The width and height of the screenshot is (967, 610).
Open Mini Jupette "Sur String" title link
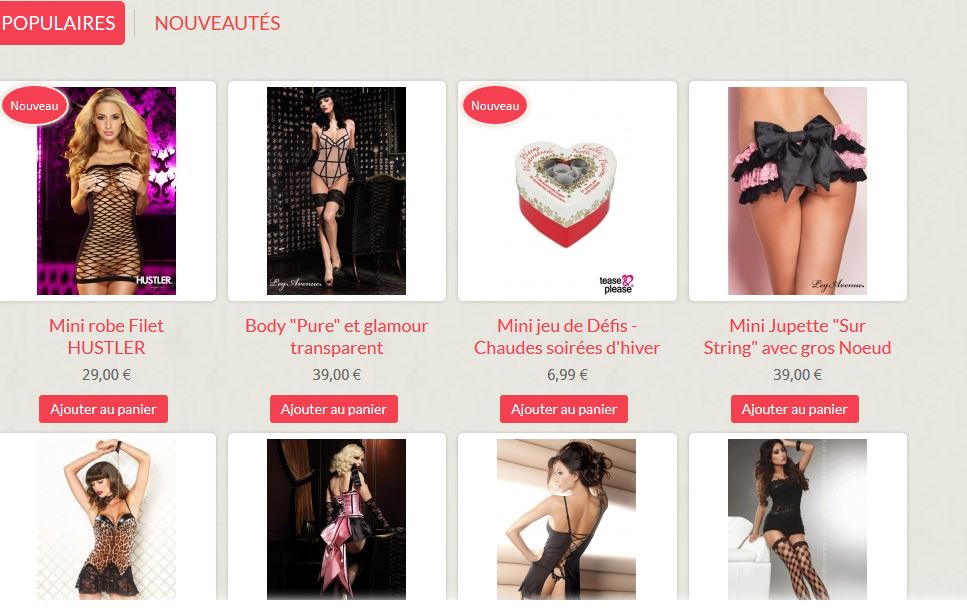pos(797,337)
